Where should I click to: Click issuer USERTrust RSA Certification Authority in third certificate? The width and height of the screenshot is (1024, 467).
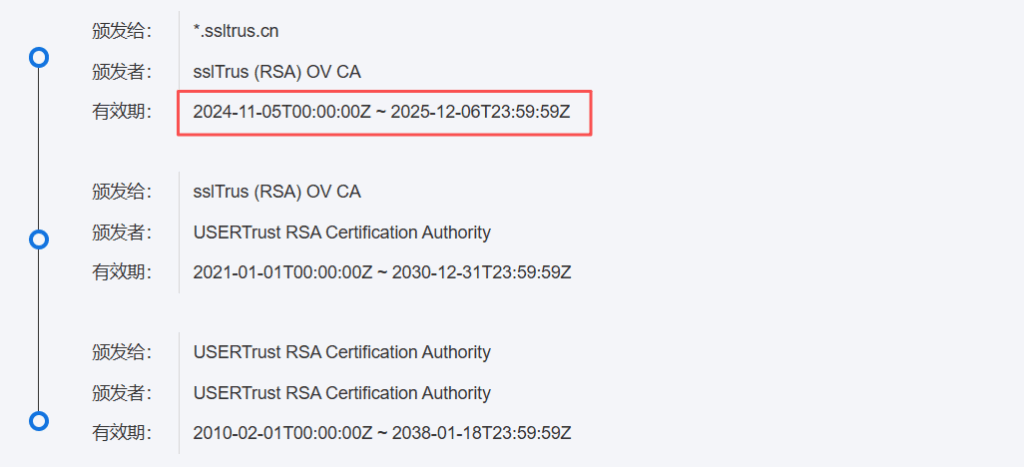tap(342, 393)
